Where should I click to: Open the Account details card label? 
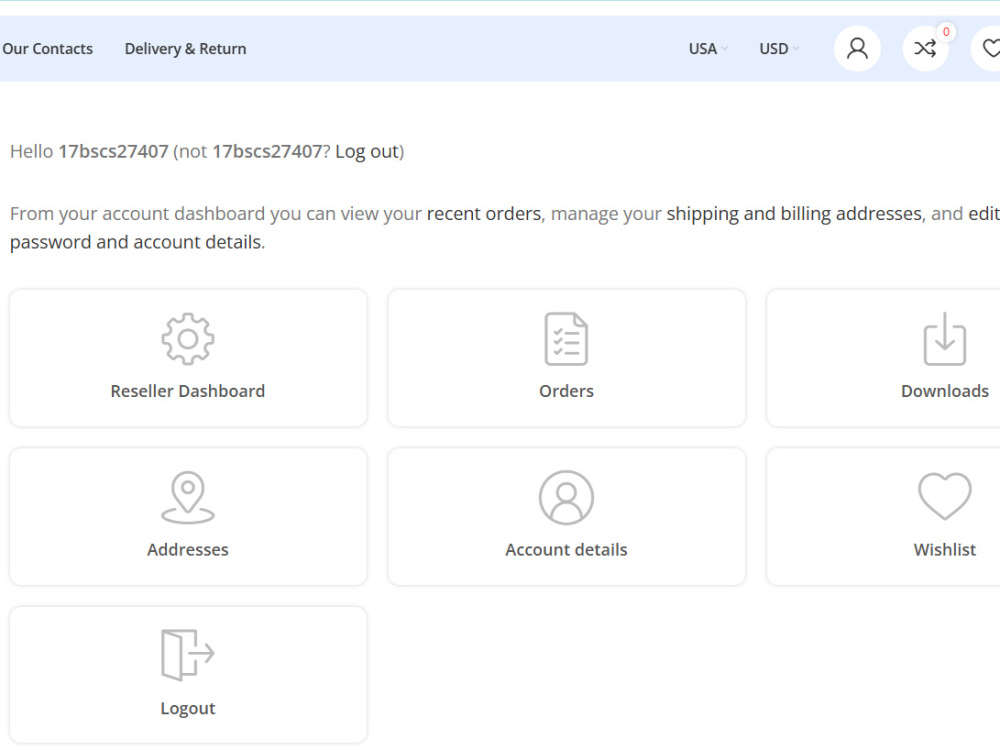(x=566, y=550)
